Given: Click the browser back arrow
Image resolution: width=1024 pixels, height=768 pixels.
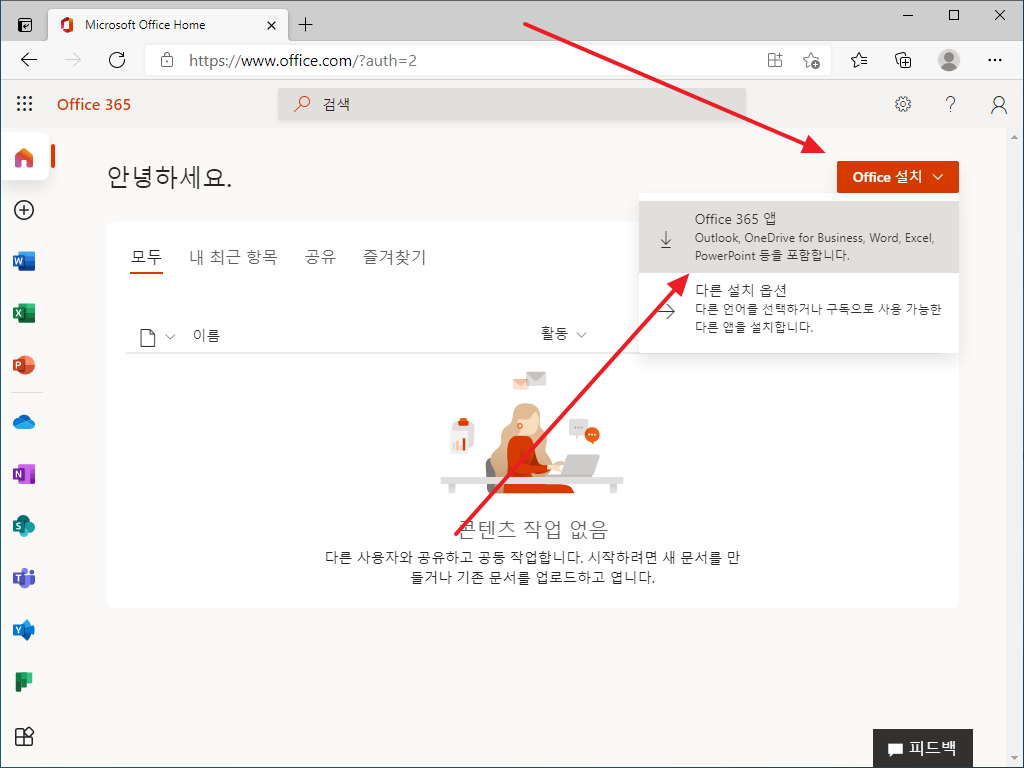Looking at the screenshot, I should (x=29, y=60).
